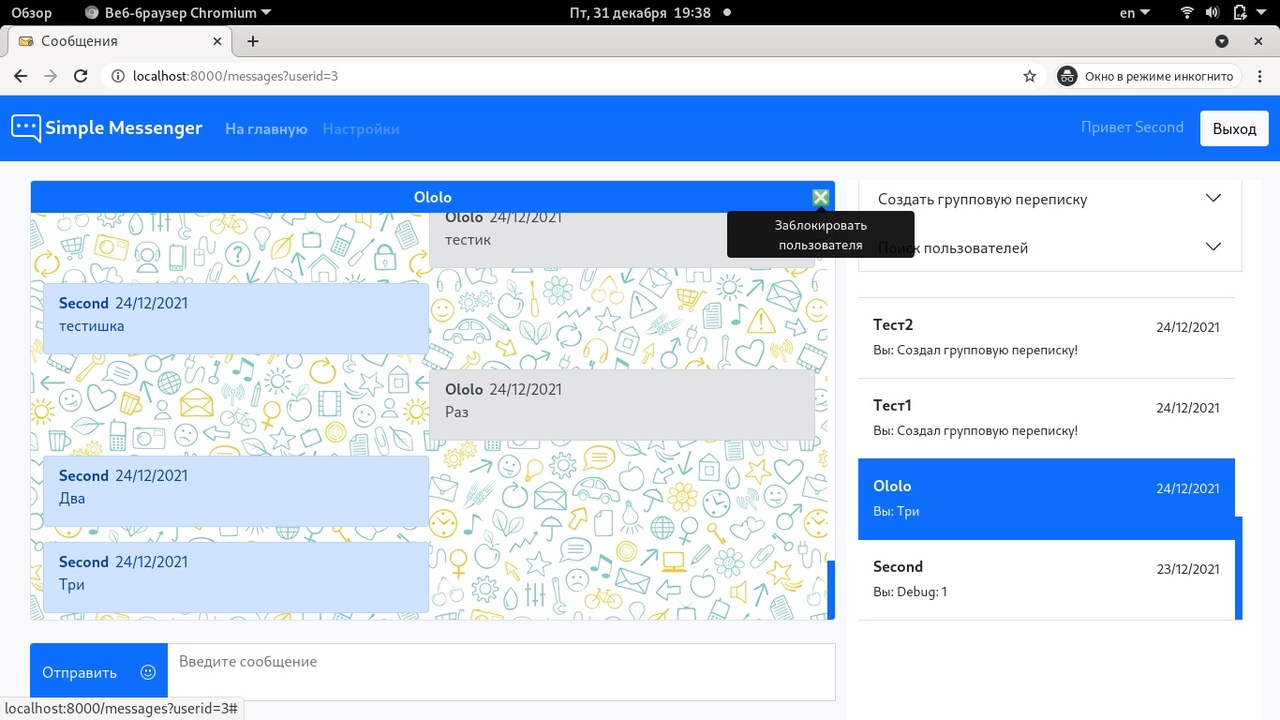Image resolution: width=1280 pixels, height=720 pixels.
Task: Click the Simple Messenger chat bubble logo
Action: [26, 128]
